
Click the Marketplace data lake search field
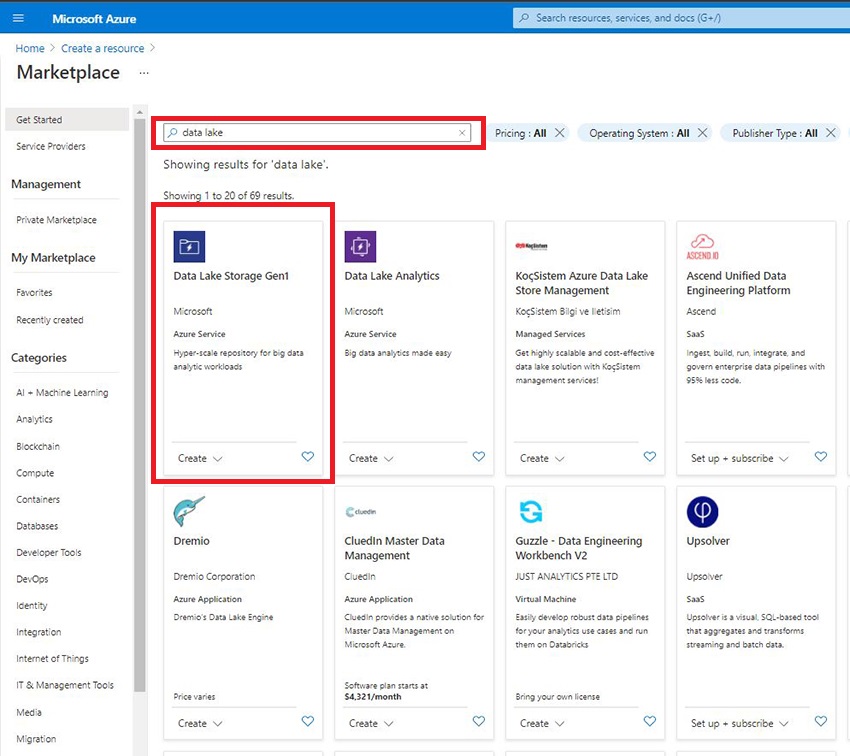point(317,133)
